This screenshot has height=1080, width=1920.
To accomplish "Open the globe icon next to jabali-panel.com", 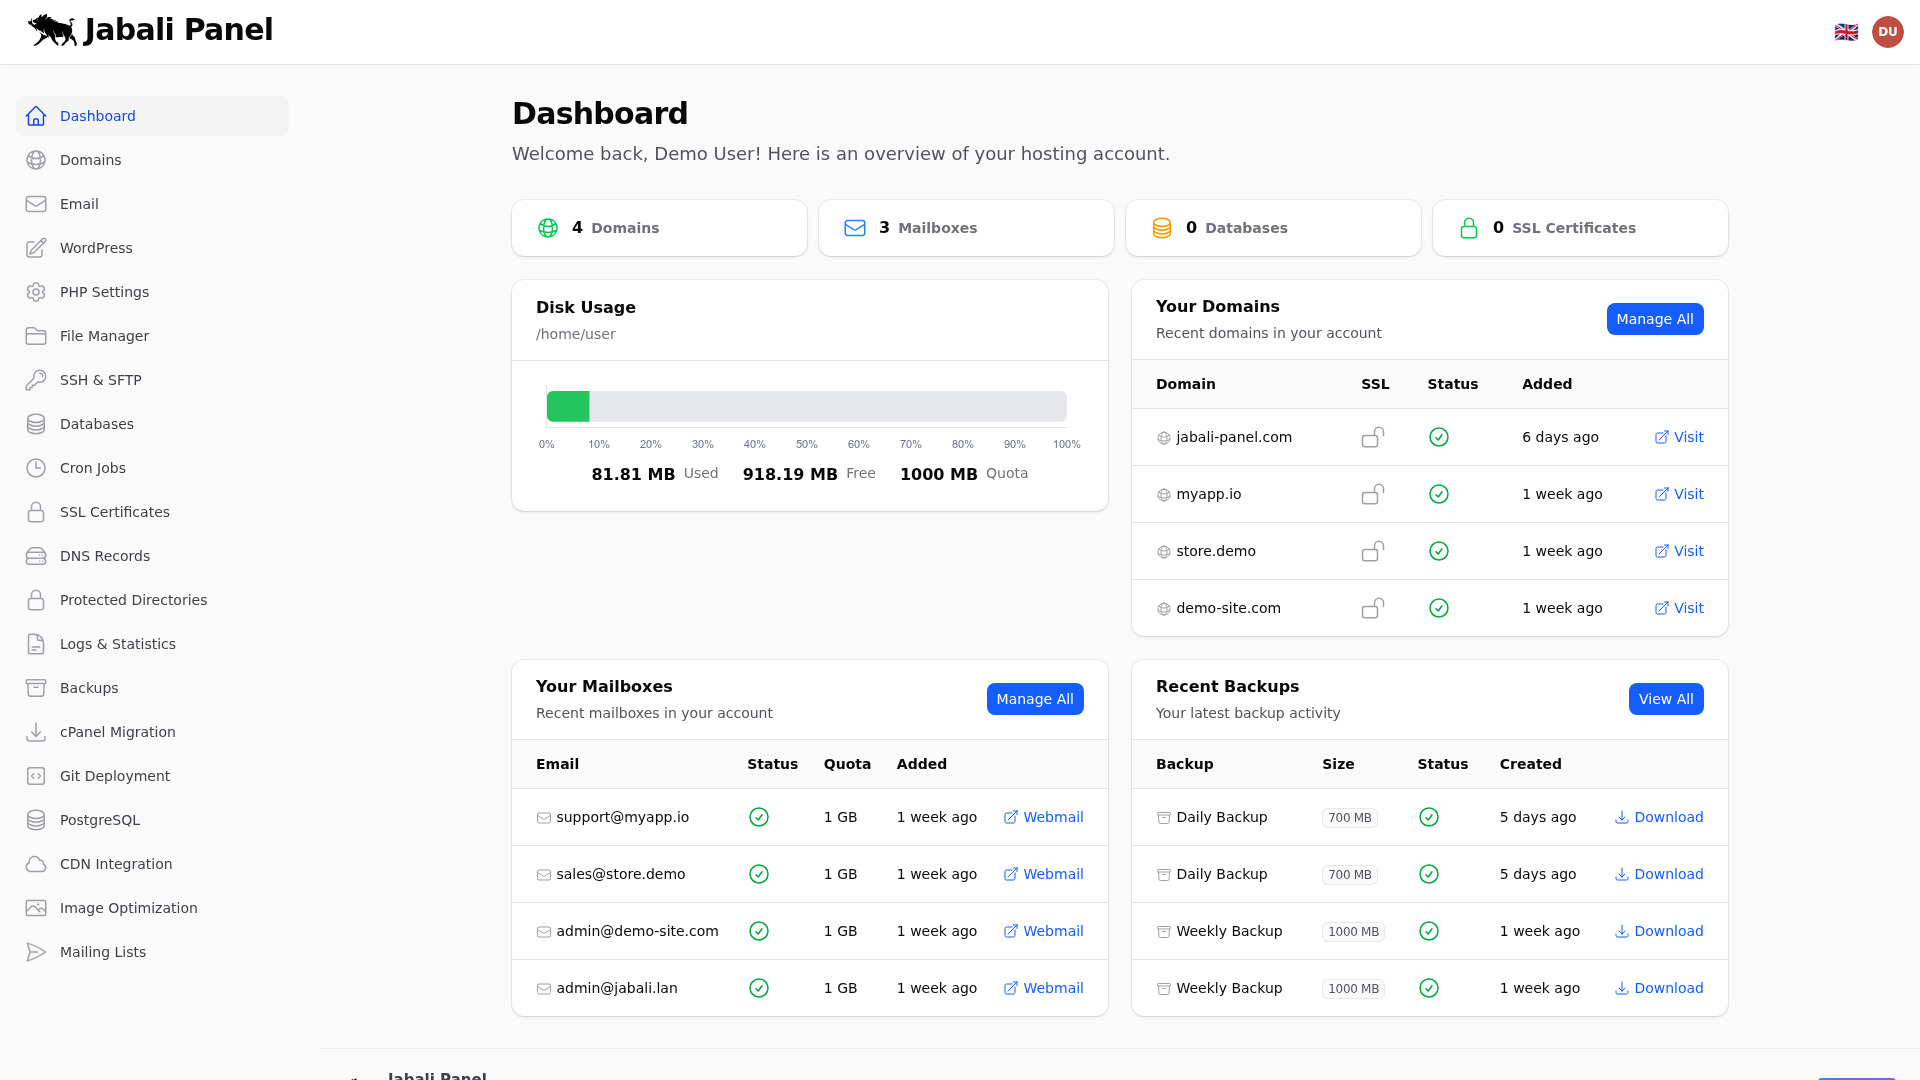I will [x=1161, y=437].
